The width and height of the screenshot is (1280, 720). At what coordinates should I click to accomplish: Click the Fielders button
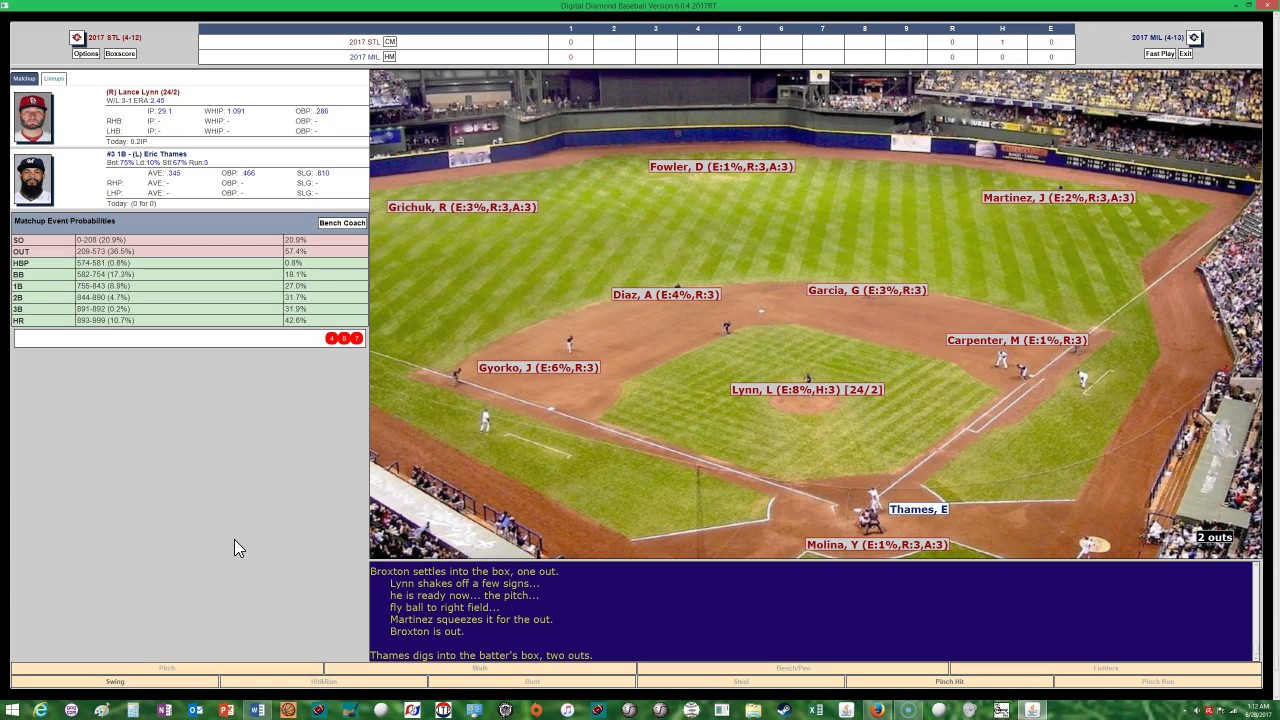pos(1106,668)
